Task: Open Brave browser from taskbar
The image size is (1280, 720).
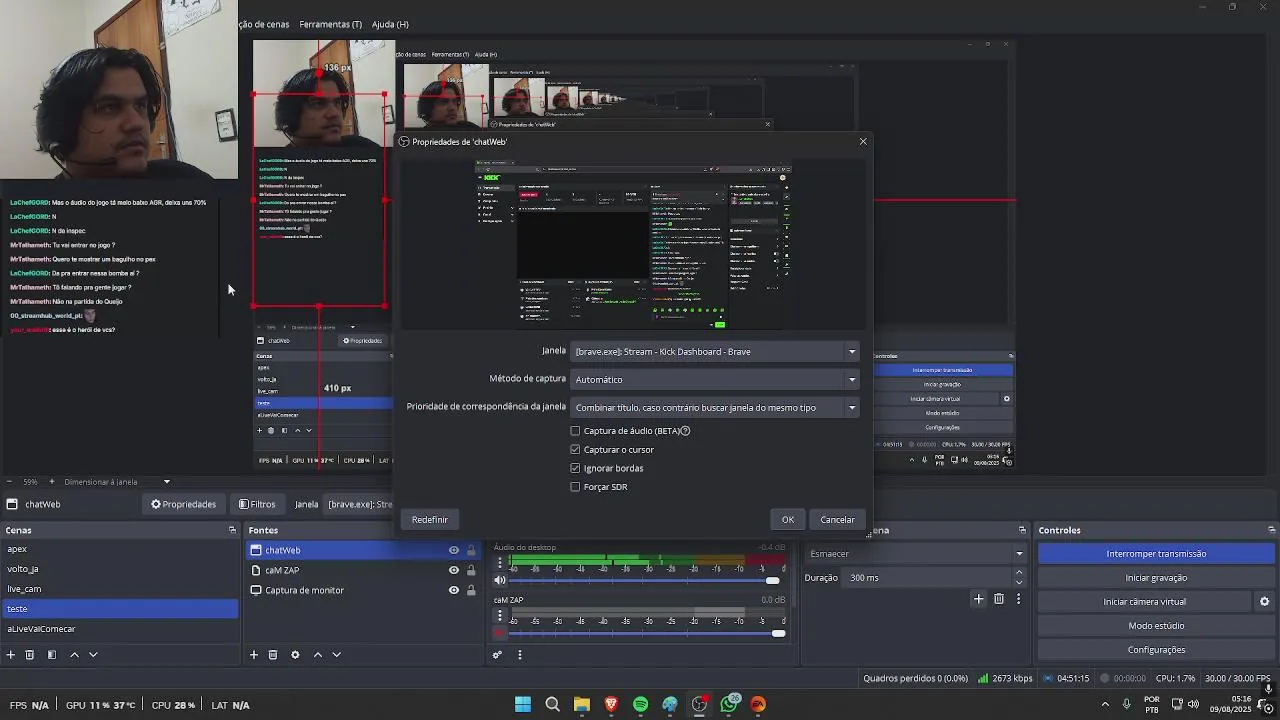Action: [611, 704]
